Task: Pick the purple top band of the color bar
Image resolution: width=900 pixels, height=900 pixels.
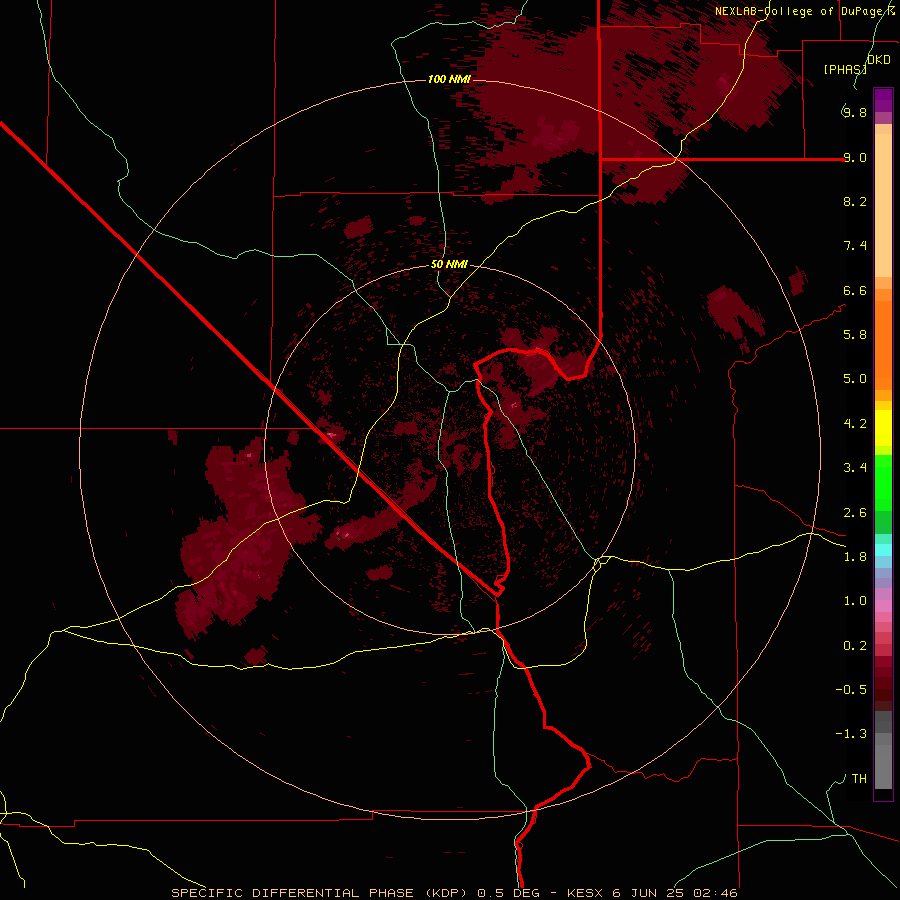Action: (x=883, y=100)
